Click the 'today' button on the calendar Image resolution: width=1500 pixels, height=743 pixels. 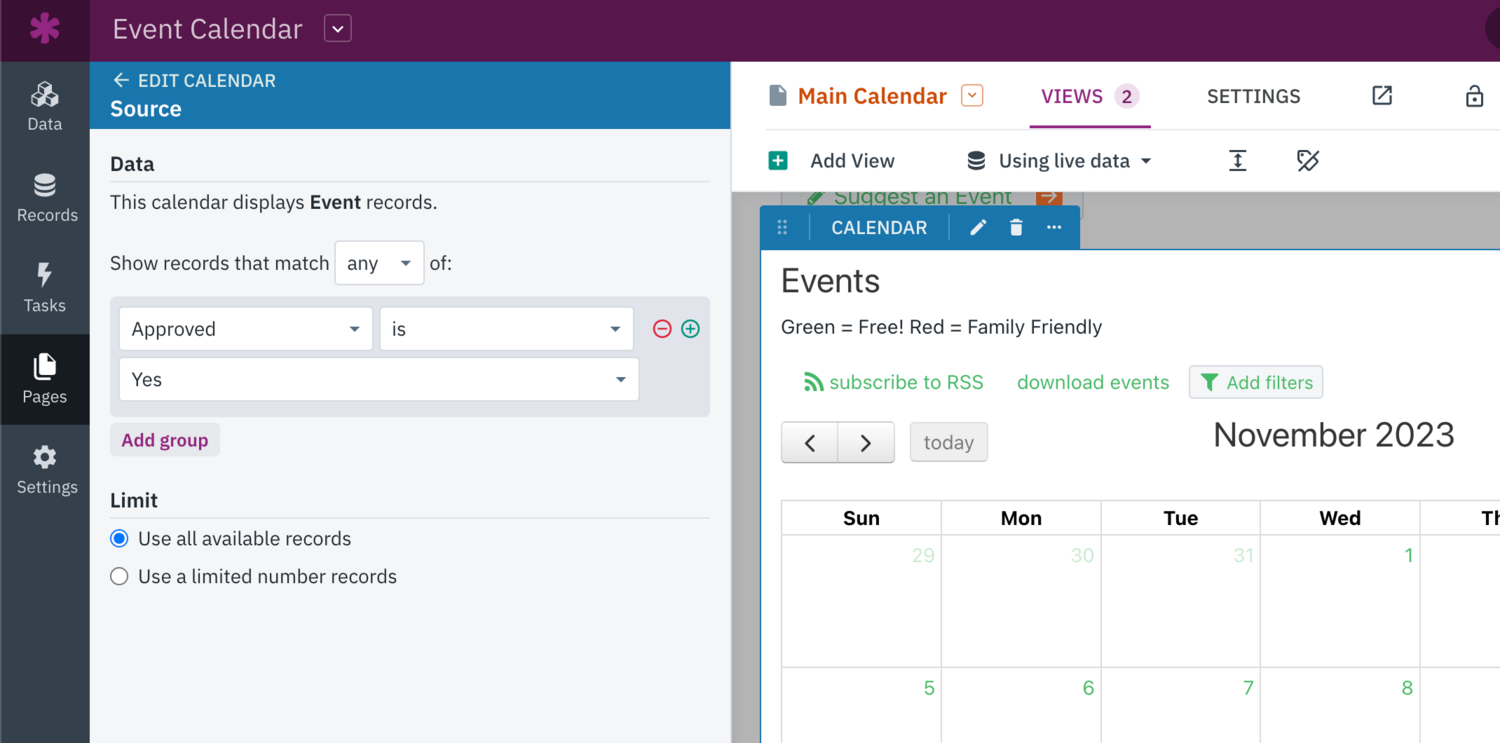pos(948,442)
